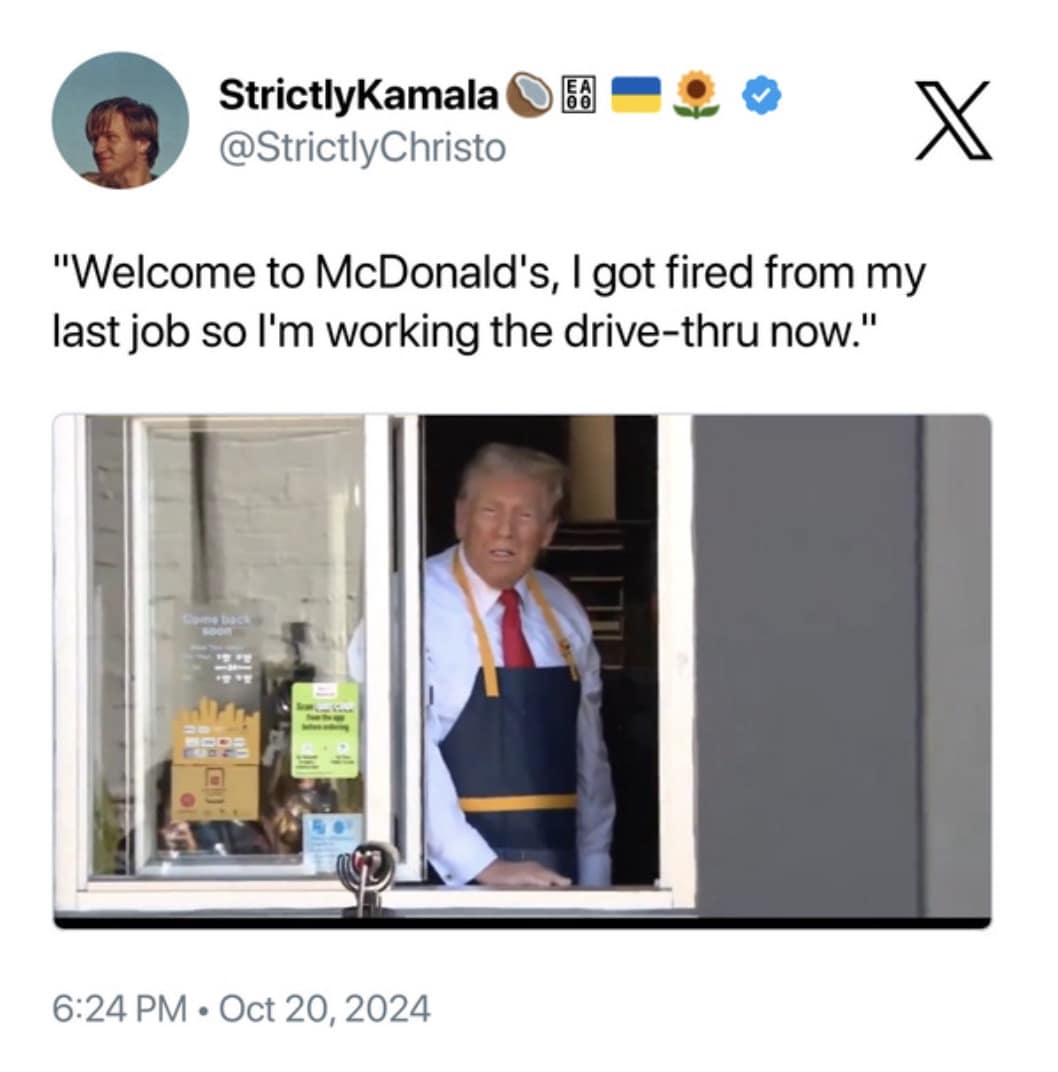This screenshot has height=1072, width=1058.
Task: Click the Oct 20, 2024 date
Action: coord(325,1009)
